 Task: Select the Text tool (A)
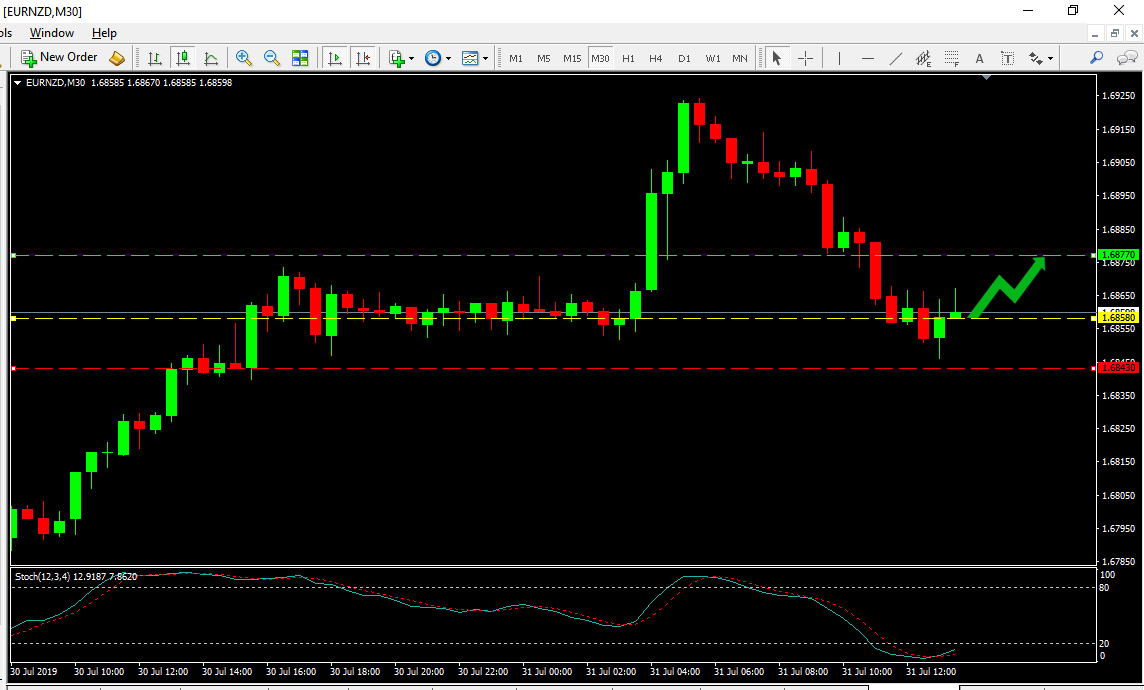(x=979, y=58)
